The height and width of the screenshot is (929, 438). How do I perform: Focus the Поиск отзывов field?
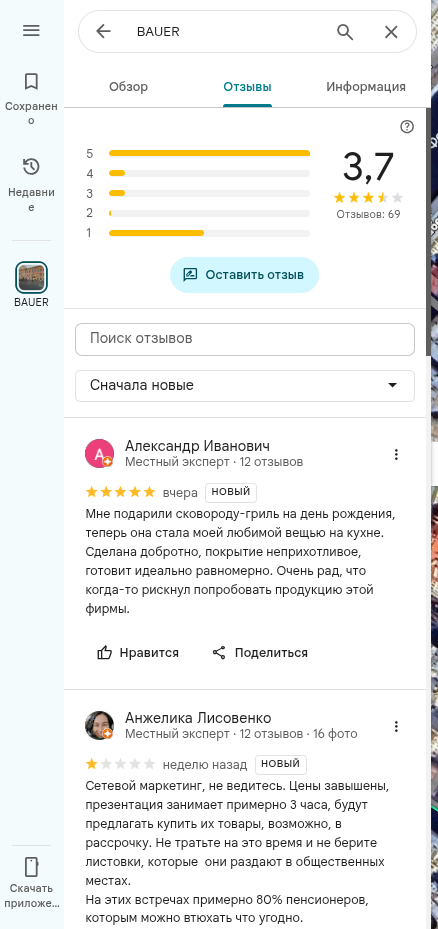[x=245, y=339]
